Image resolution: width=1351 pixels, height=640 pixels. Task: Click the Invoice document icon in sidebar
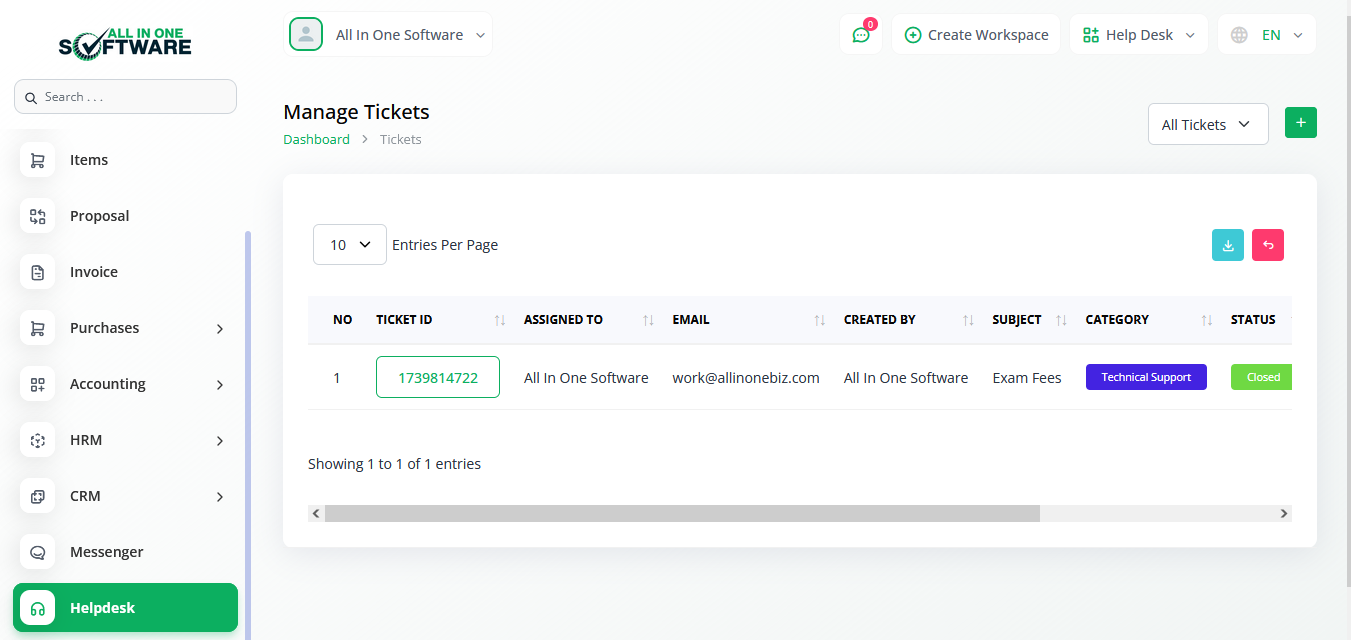[x=38, y=272]
